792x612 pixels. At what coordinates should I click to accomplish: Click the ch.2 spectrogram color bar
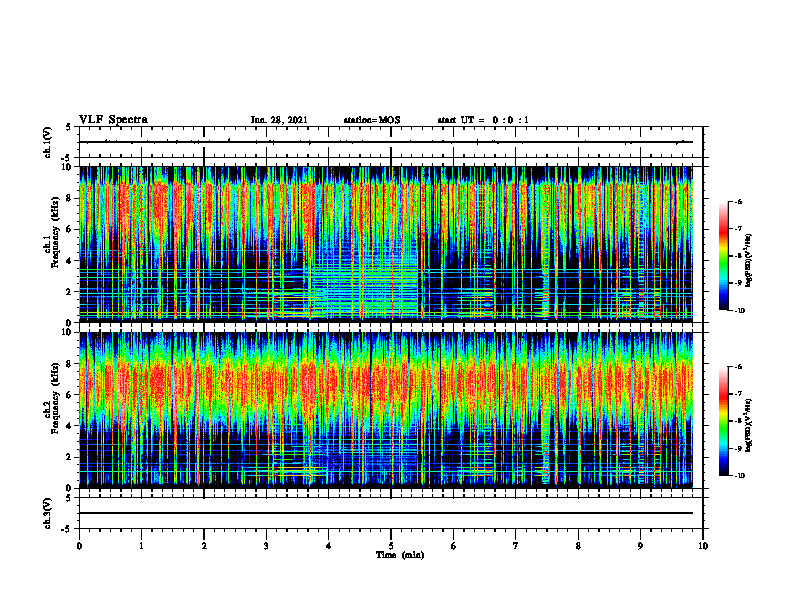[x=724, y=421]
